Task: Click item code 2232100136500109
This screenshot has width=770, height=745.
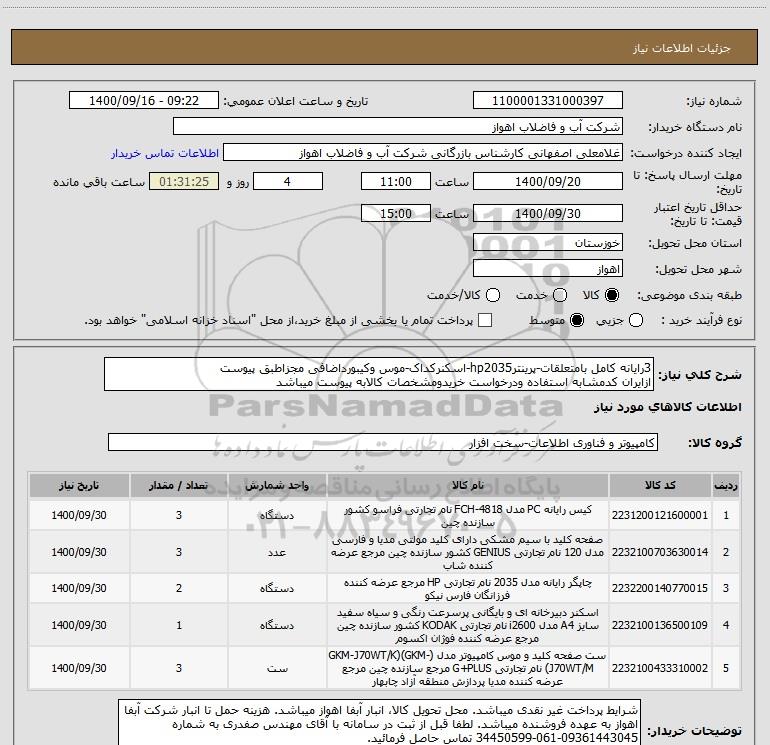Action: coord(660,625)
